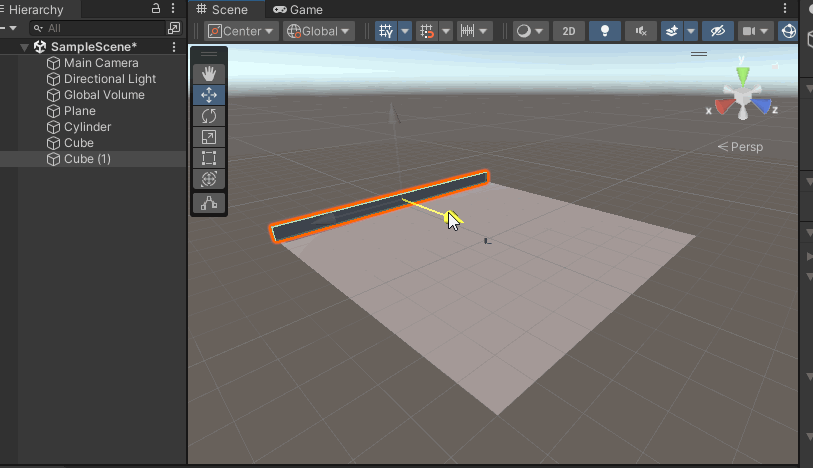Click the Directional Light cube icon
This screenshot has width=813, height=468.
tap(53, 79)
